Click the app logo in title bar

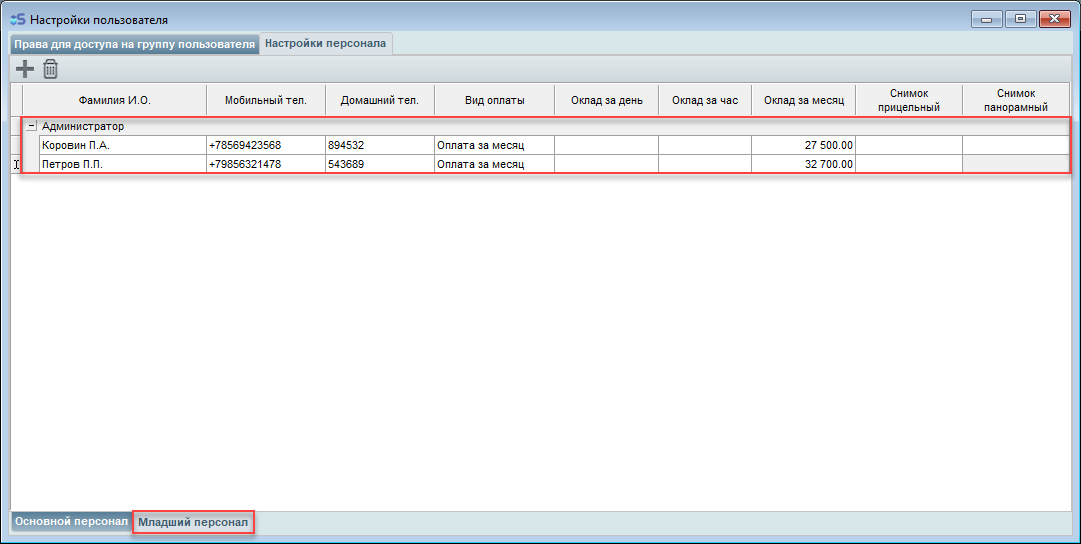pos(17,19)
